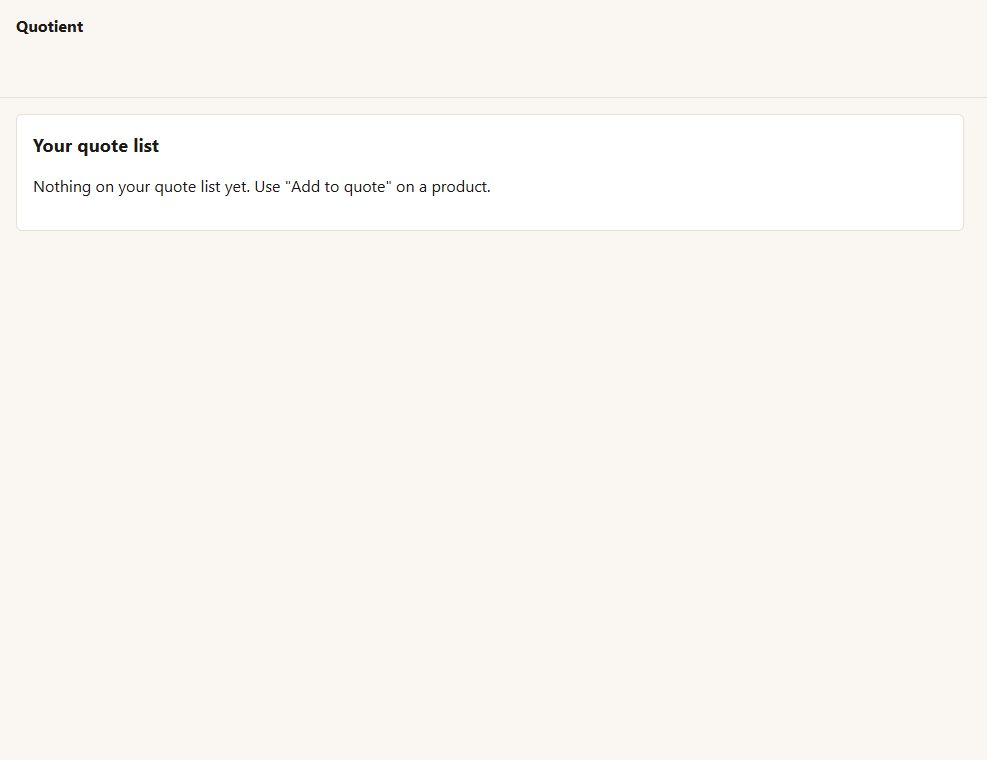Click the word "quote" in the card heading
987x760 pixels.
pos(103,146)
